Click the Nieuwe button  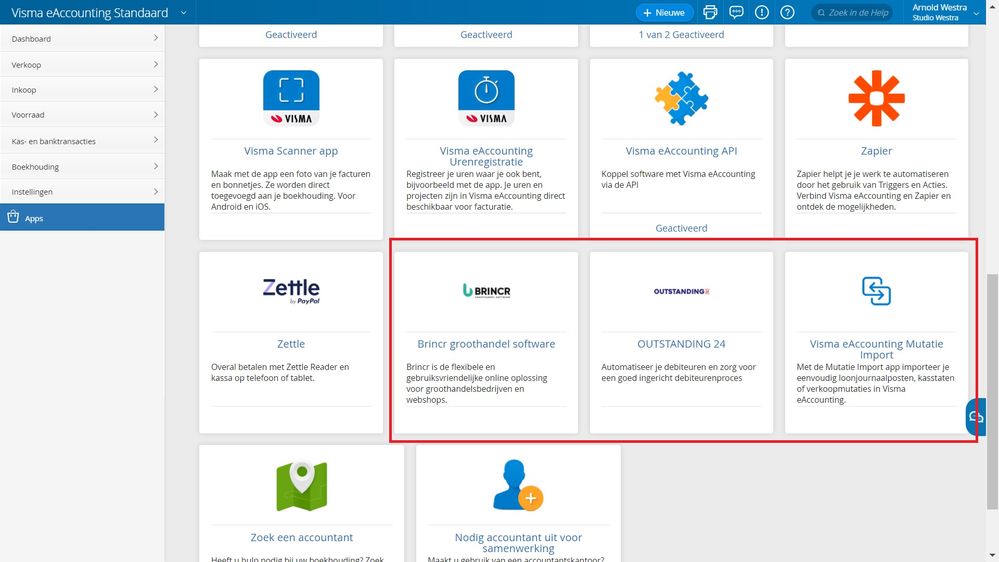[x=664, y=12]
